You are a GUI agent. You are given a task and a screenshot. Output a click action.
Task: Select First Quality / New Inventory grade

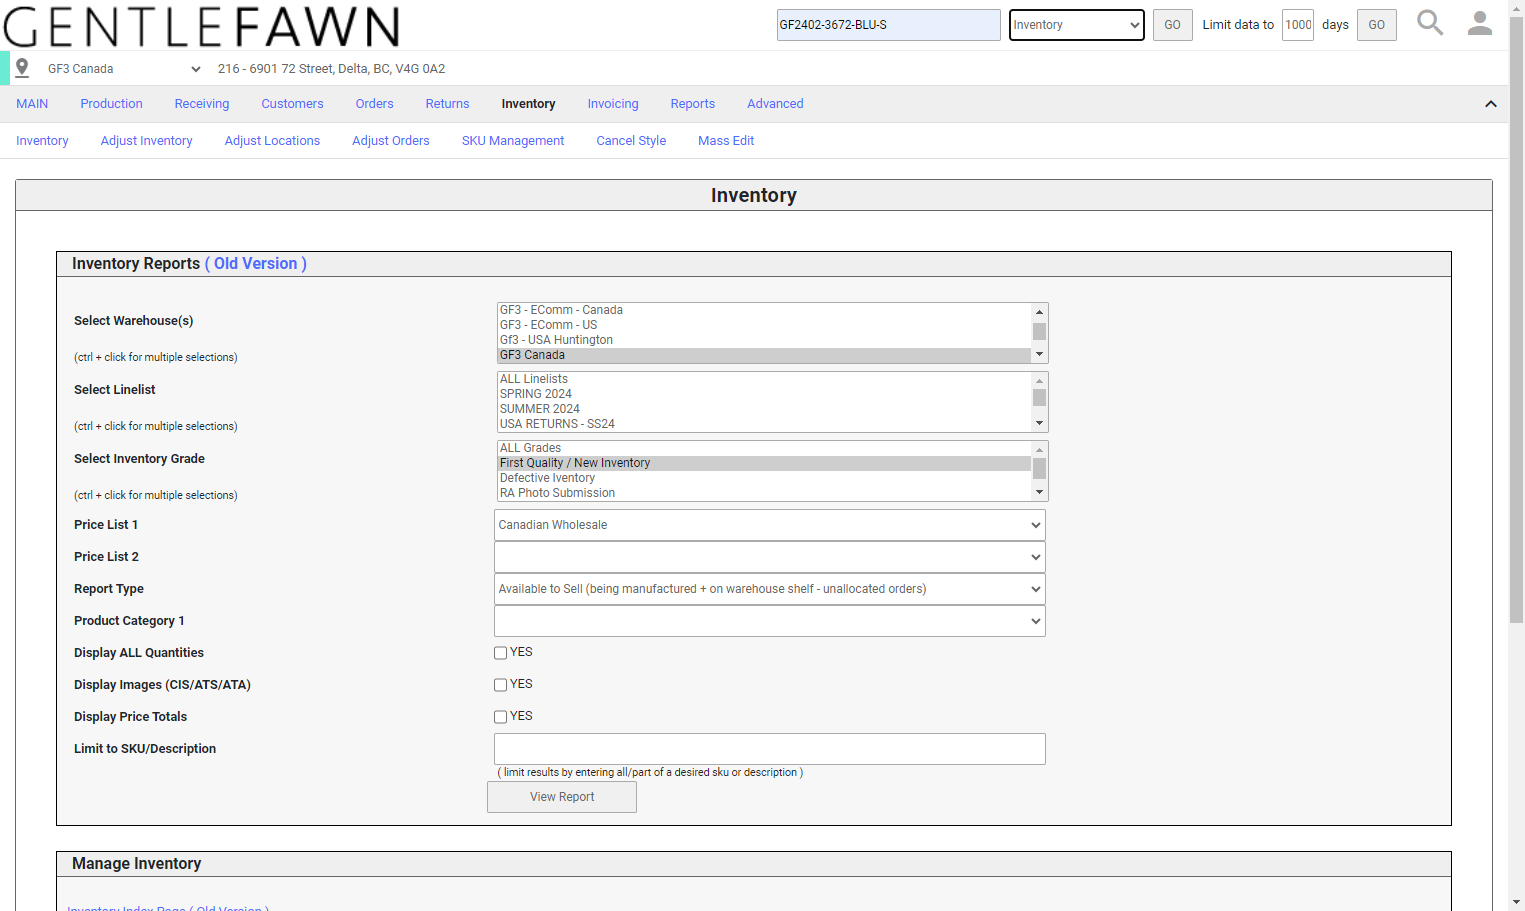pos(764,463)
